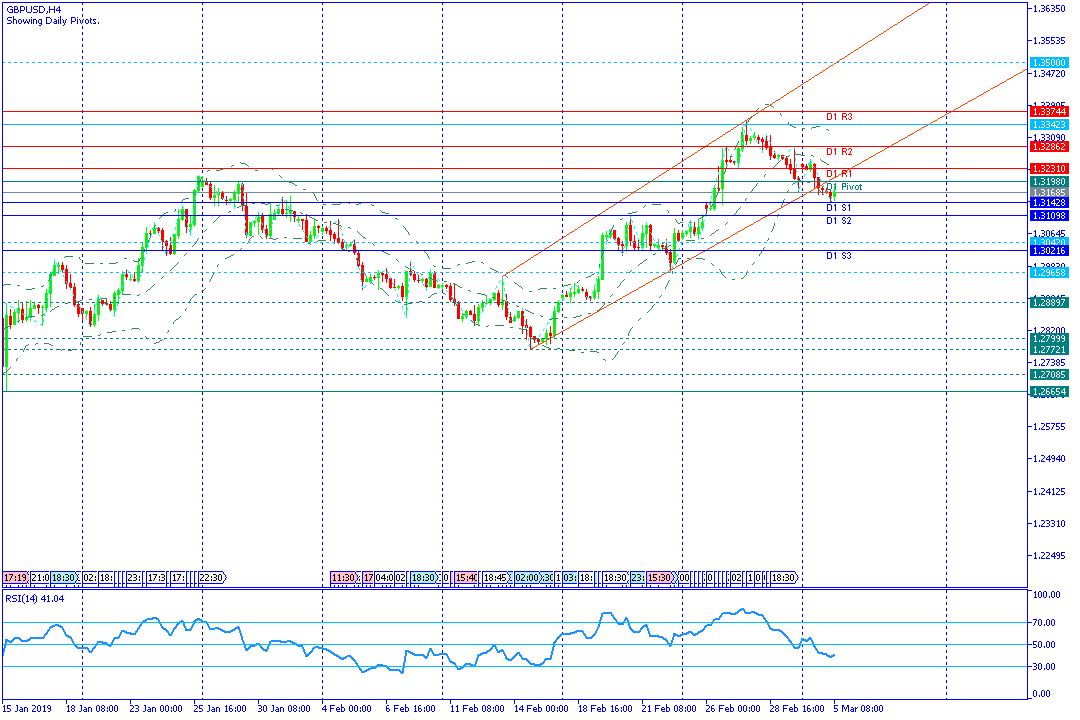Click the 1.33423 price tag
1080x720 pixels.
1049,125
